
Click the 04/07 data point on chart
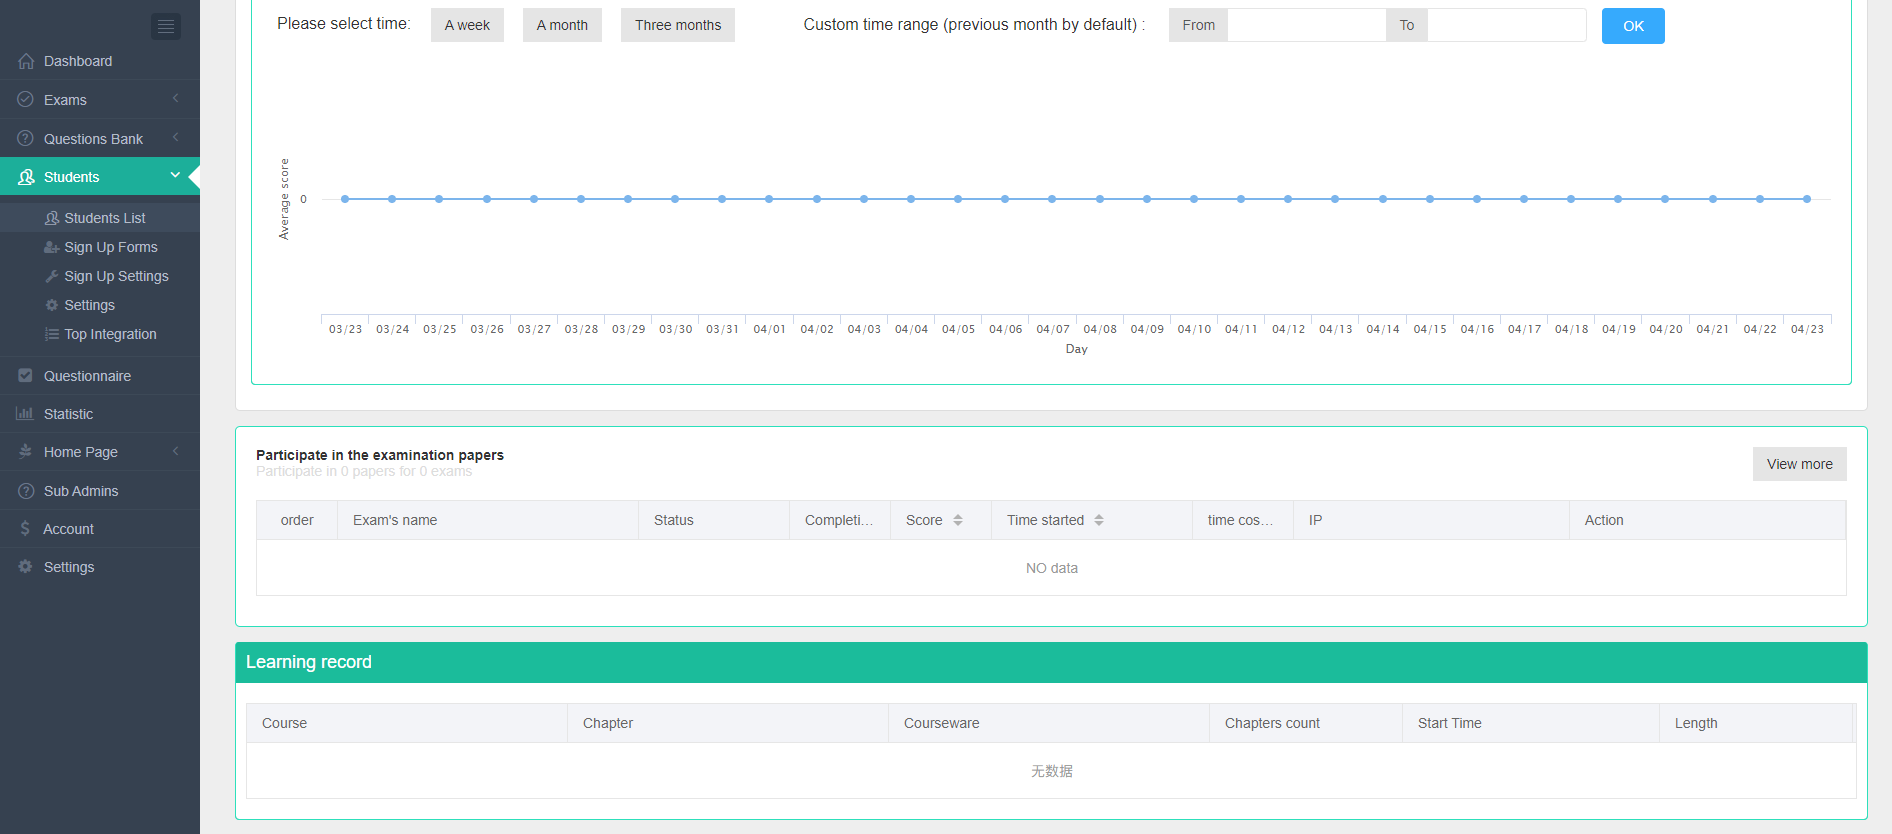[x=1052, y=199]
